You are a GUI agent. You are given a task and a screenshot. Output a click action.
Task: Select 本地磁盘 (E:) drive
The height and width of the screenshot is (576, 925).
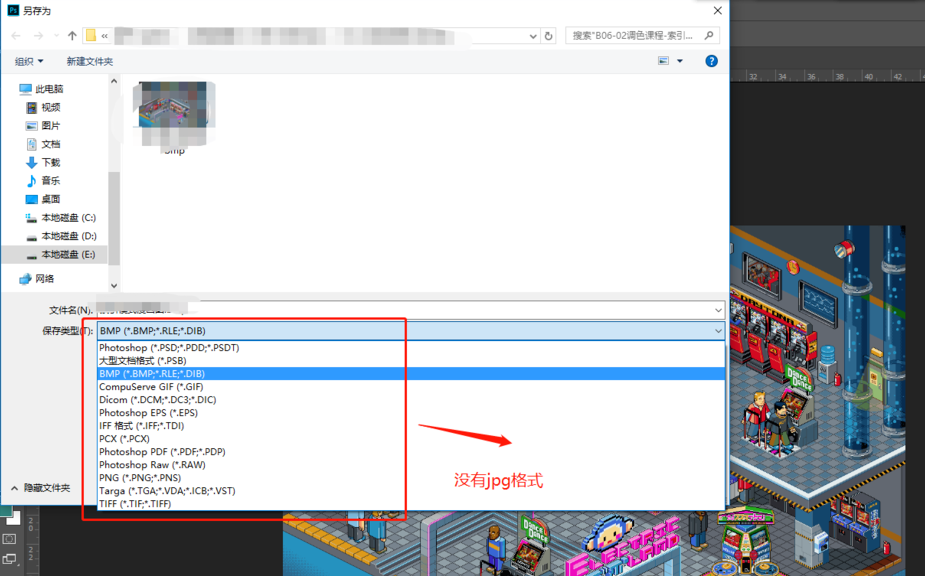coord(60,254)
